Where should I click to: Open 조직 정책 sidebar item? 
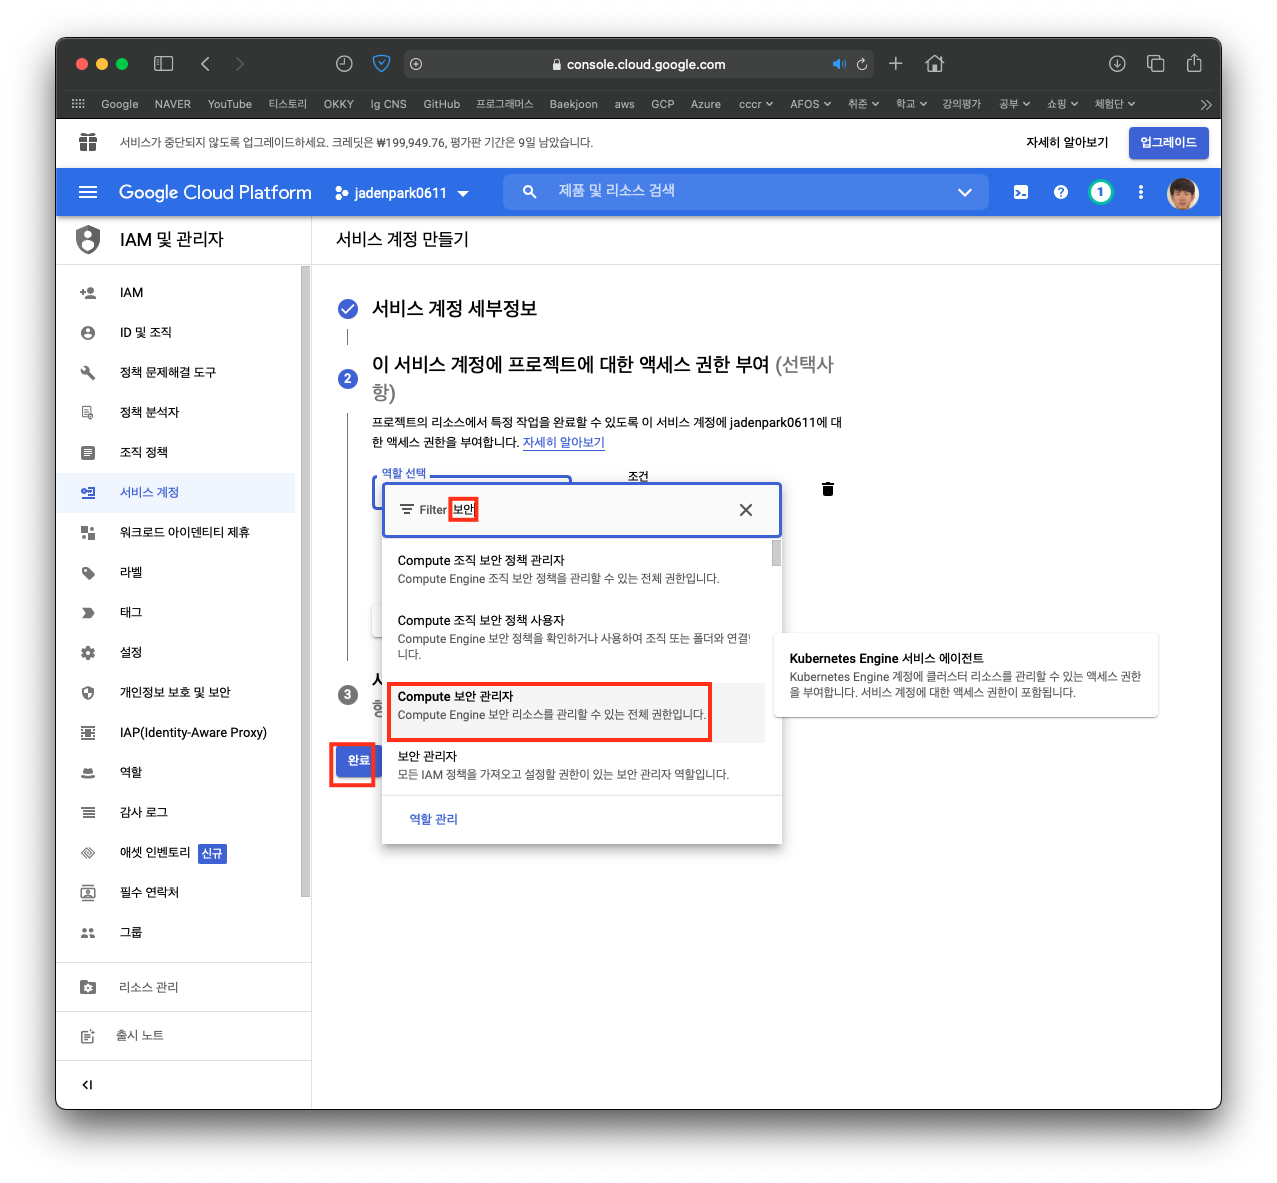(176, 453)
